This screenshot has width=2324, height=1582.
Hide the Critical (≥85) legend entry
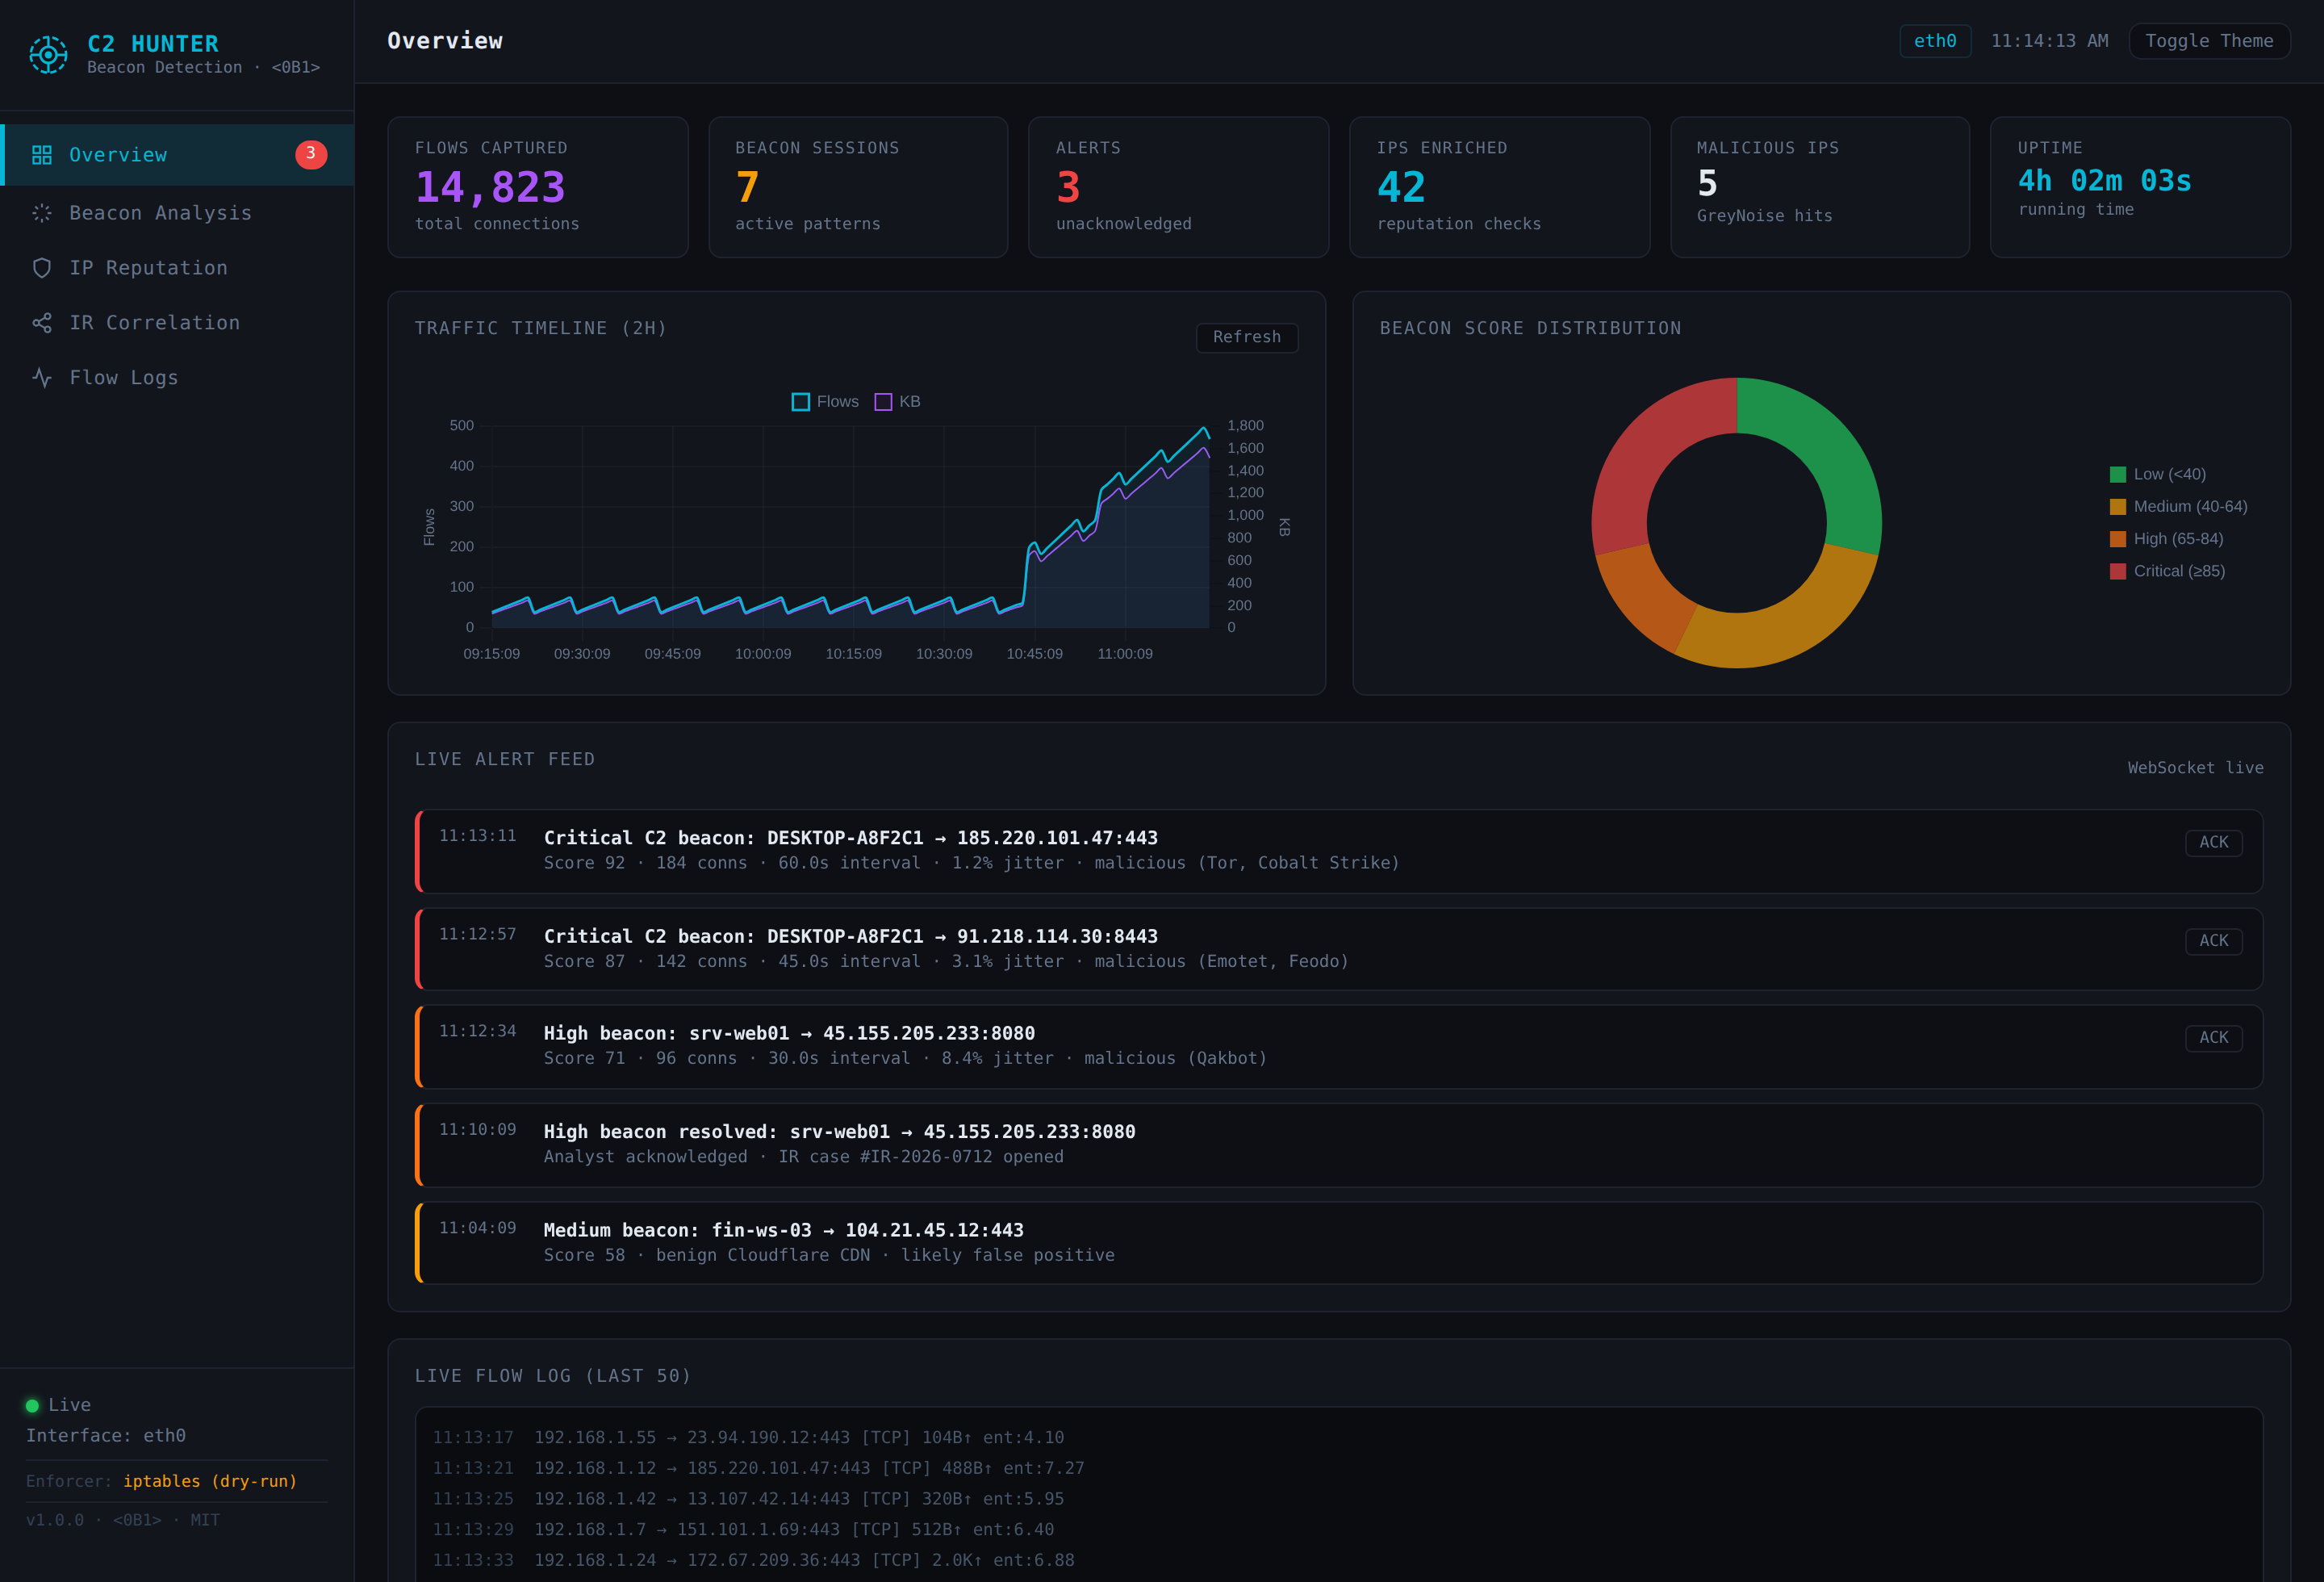tap(2167, 571)
